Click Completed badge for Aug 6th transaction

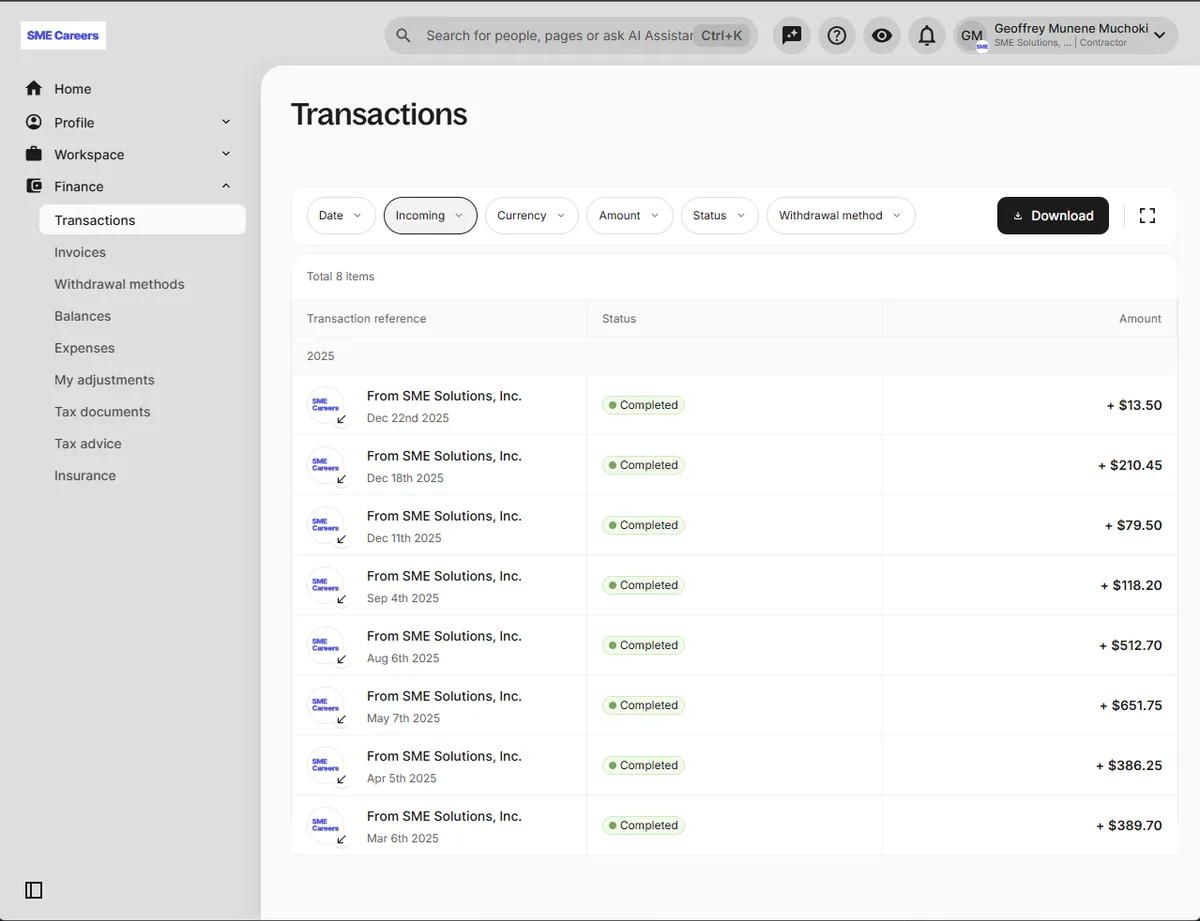643,645
